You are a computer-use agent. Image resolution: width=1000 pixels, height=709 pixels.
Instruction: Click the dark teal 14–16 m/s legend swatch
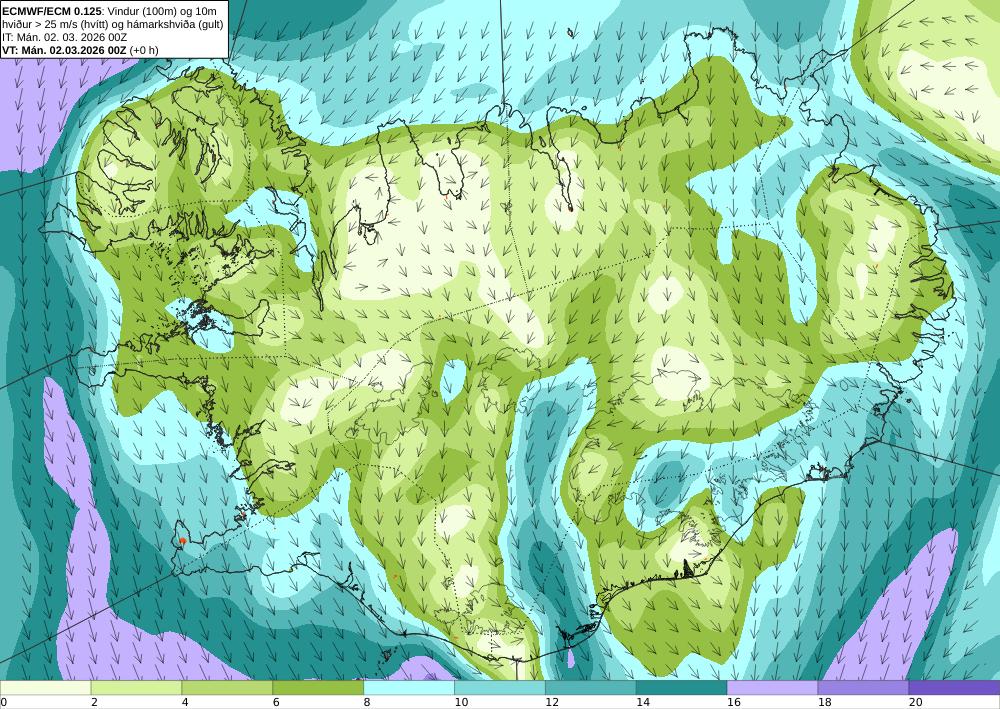(682, 688)
